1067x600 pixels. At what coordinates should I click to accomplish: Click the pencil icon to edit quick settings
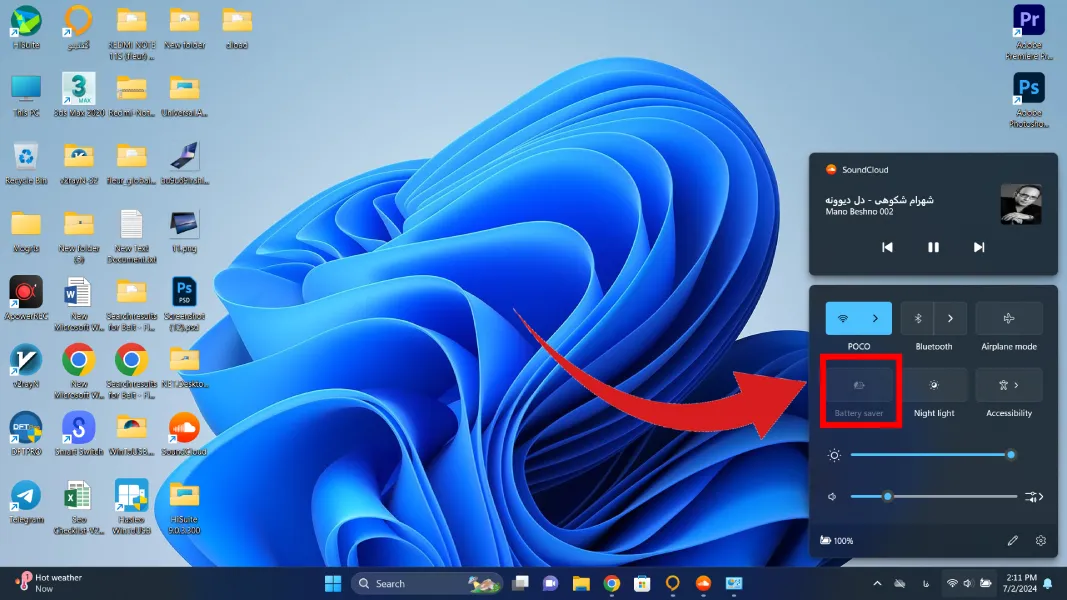[x=1012, y=541]
